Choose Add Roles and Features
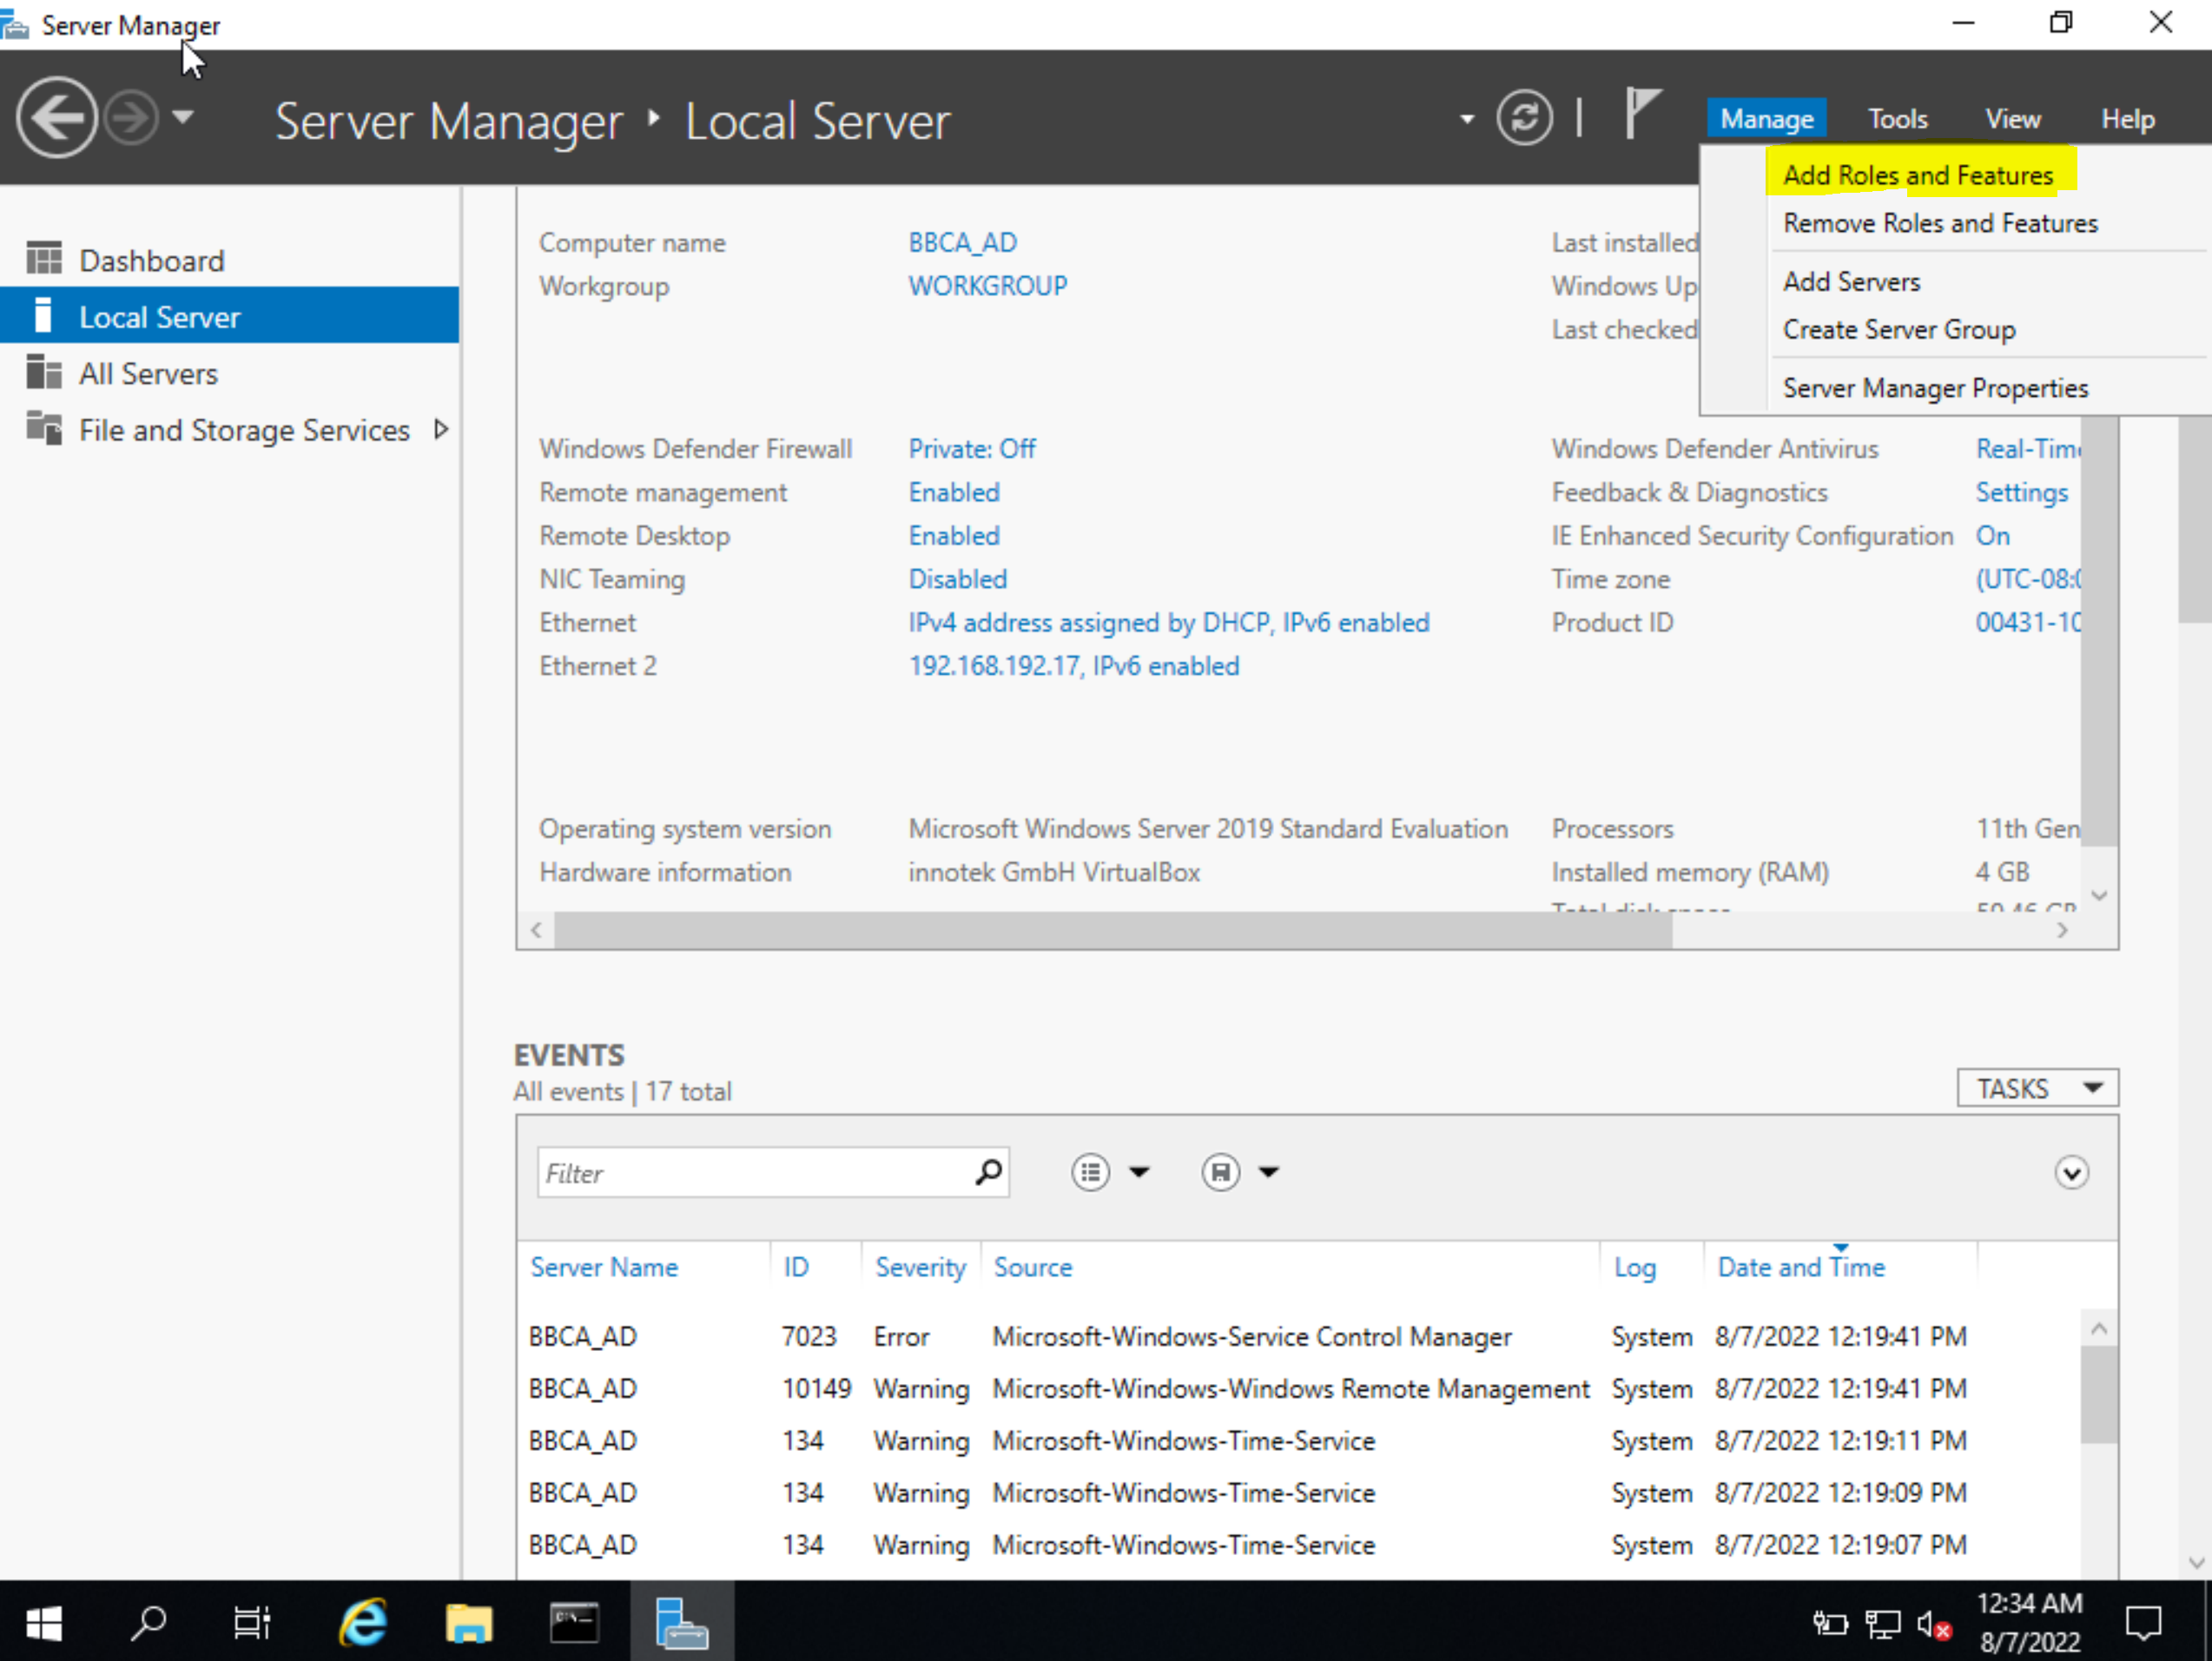The width and height of the screenshot is (2212, 1661). [1918, 175]
